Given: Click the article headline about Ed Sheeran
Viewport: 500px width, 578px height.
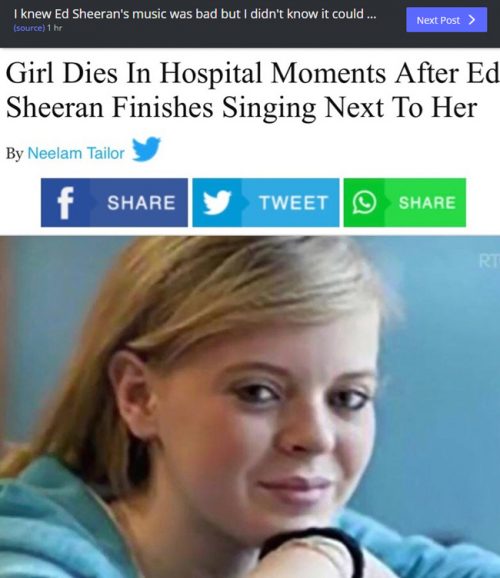Looking at the screenshot, I should [x=253, y=90].
